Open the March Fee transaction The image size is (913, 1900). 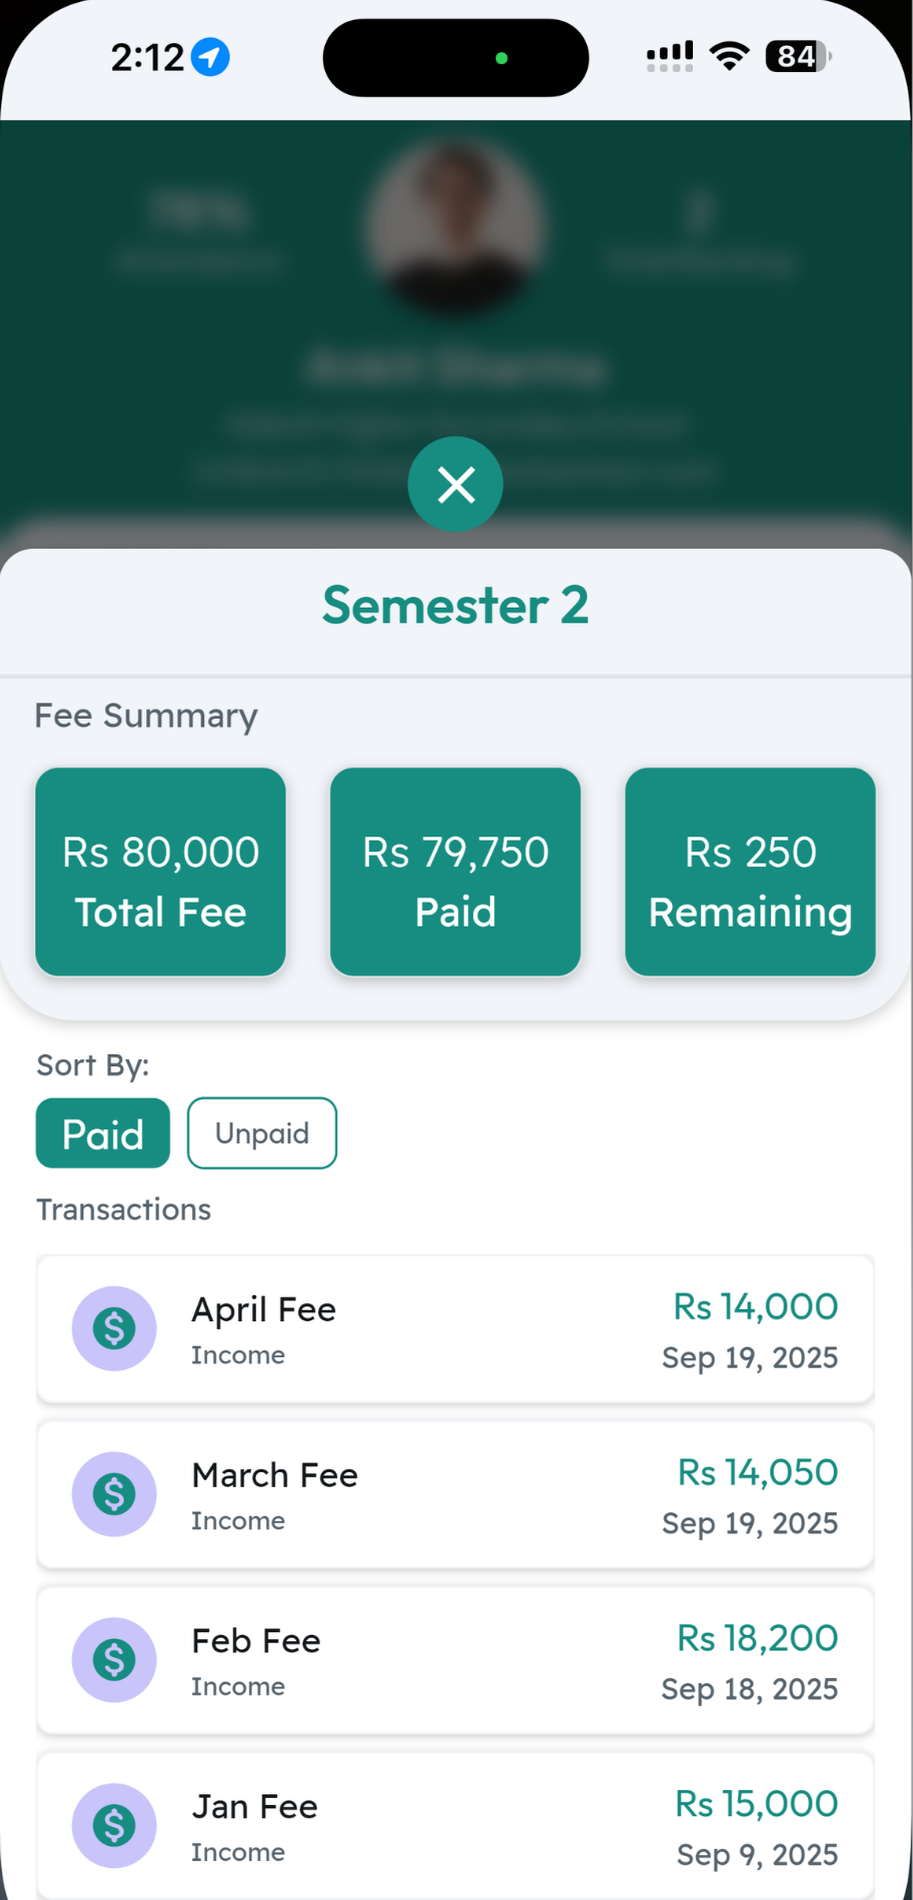pos(456,1495)
